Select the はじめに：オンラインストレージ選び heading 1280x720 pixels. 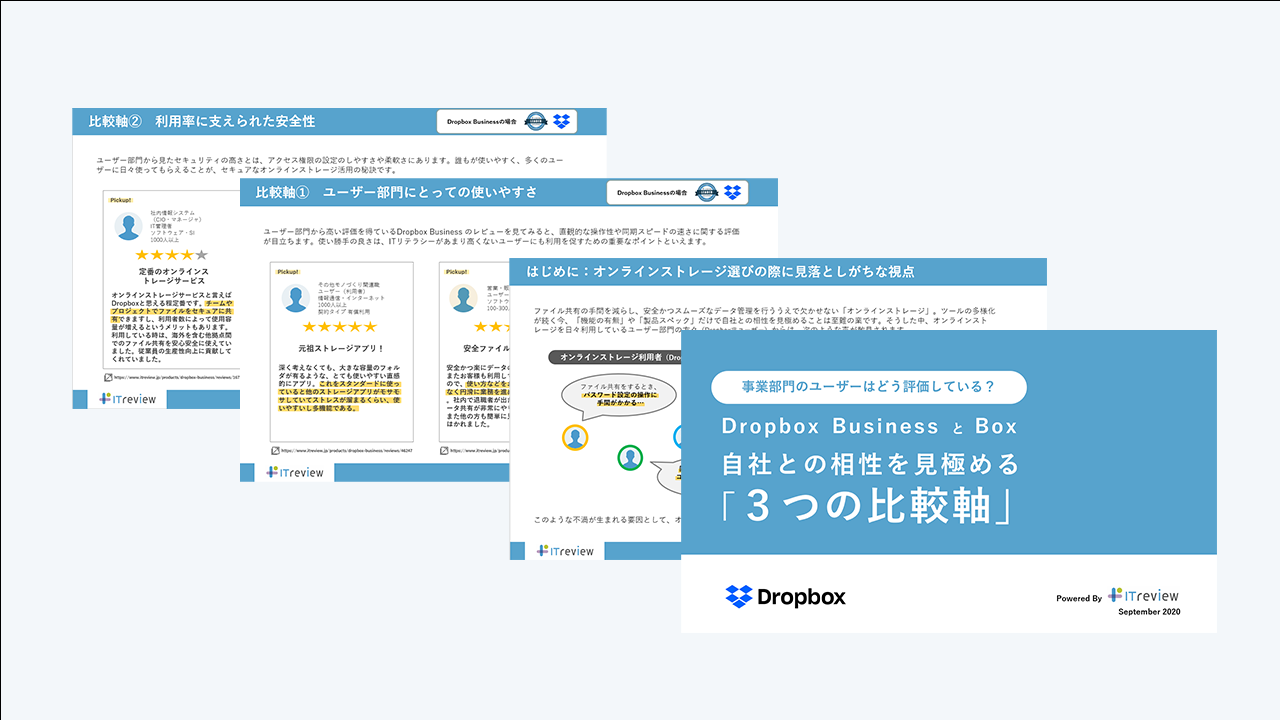click(720, 271)
